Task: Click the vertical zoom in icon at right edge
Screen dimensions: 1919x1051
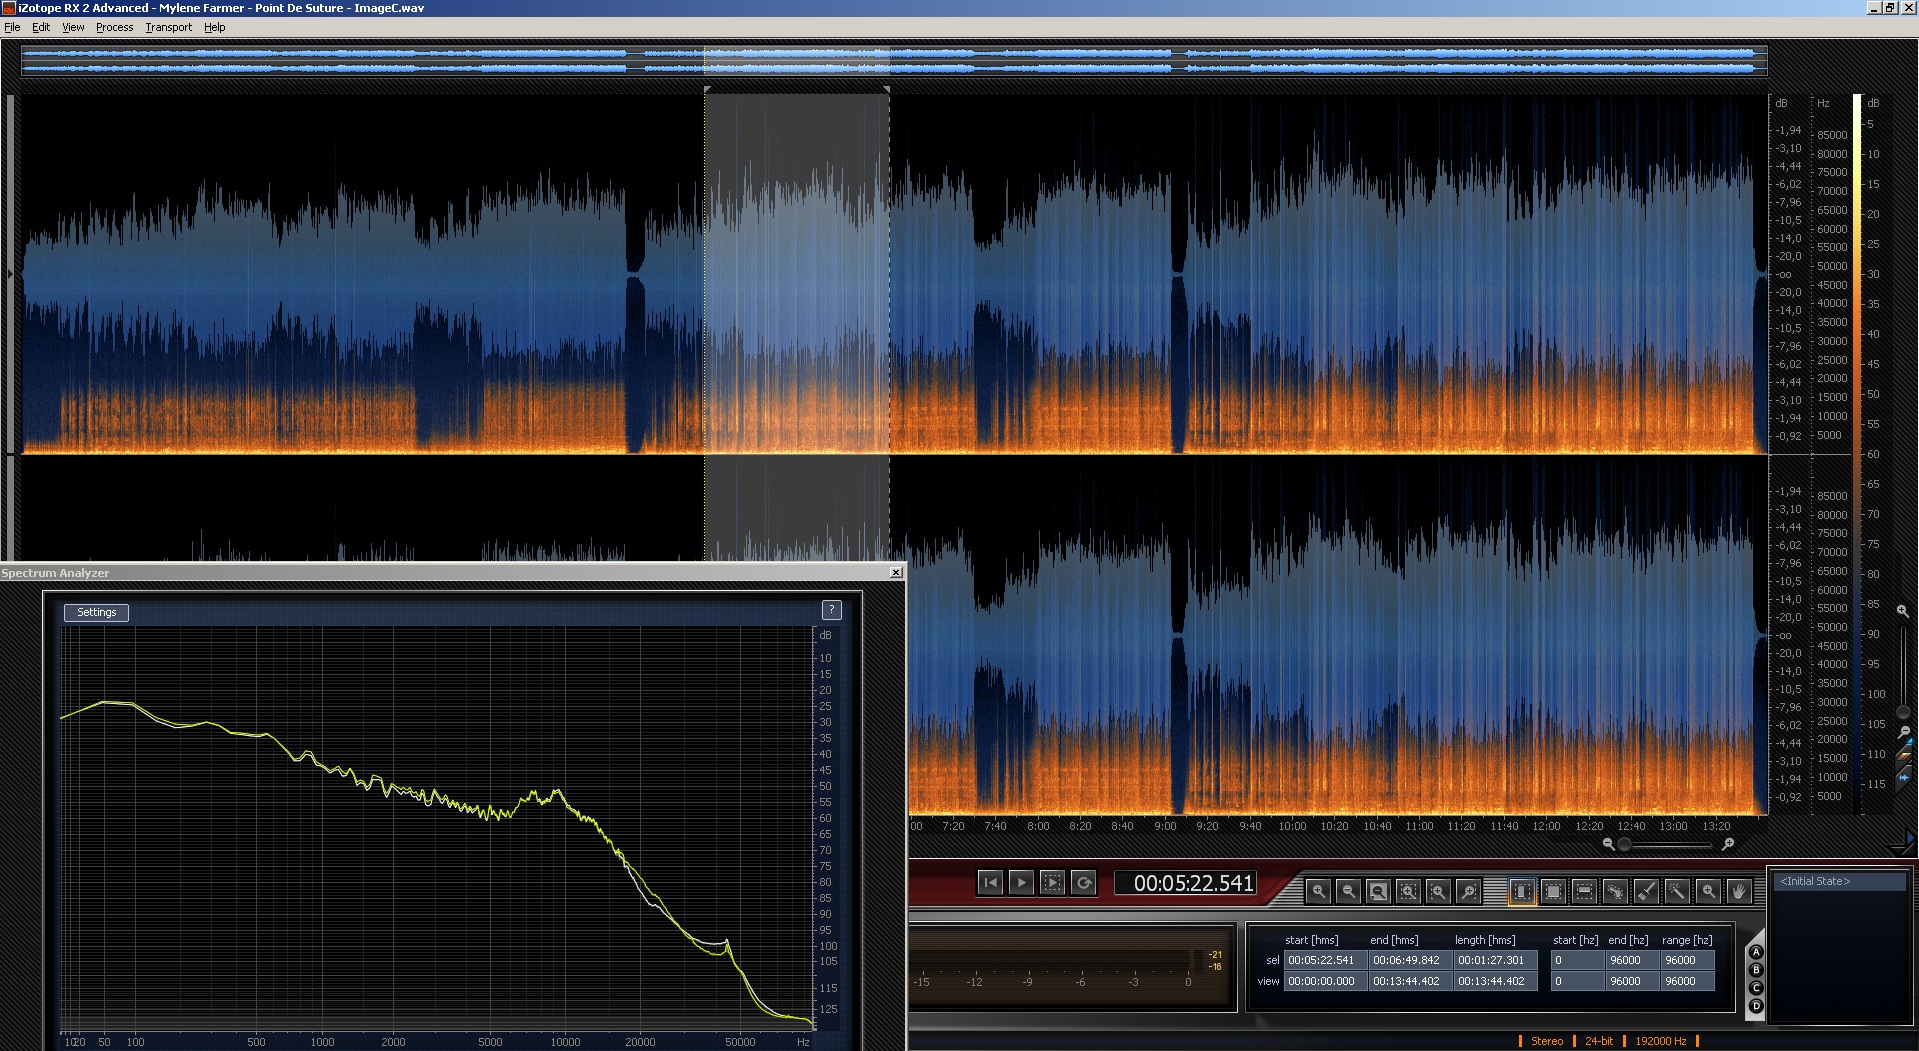Action: coord(1902,610)
